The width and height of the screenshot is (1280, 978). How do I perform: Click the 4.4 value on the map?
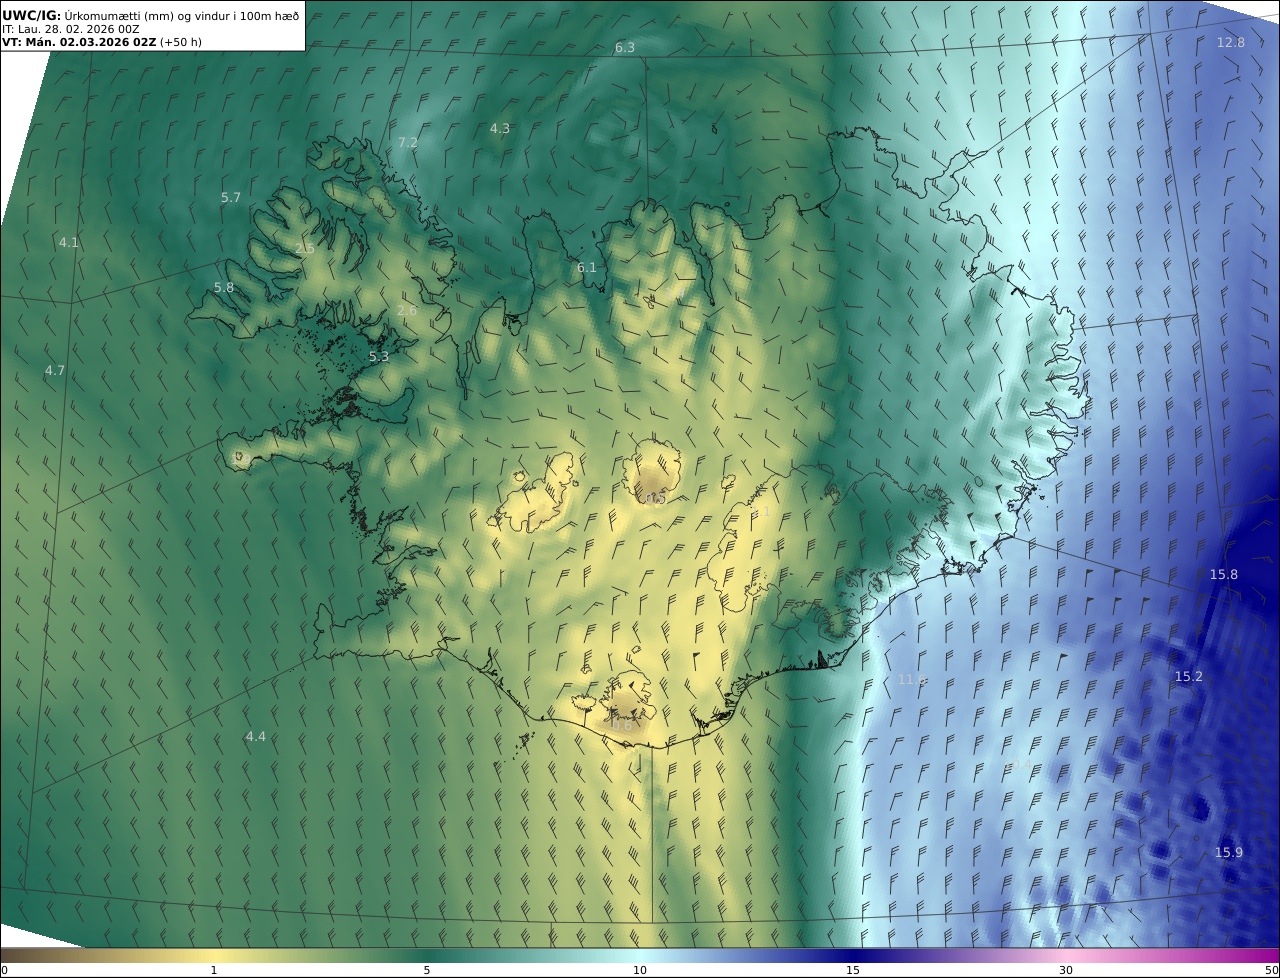256,737
